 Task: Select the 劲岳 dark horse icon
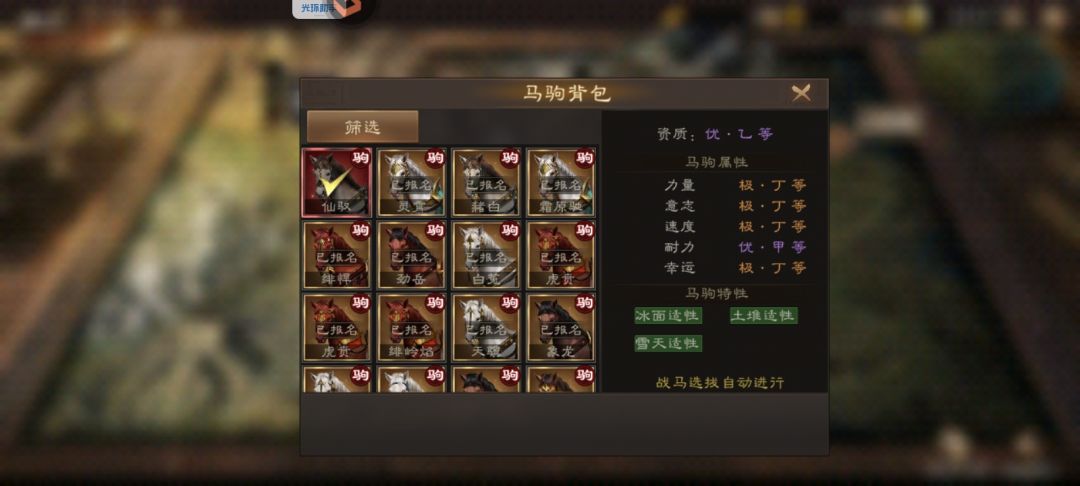[411, 255]
